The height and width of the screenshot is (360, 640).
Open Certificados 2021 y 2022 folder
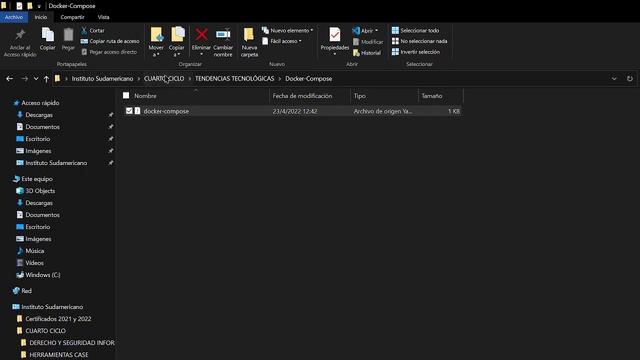[x=58, y=319]
